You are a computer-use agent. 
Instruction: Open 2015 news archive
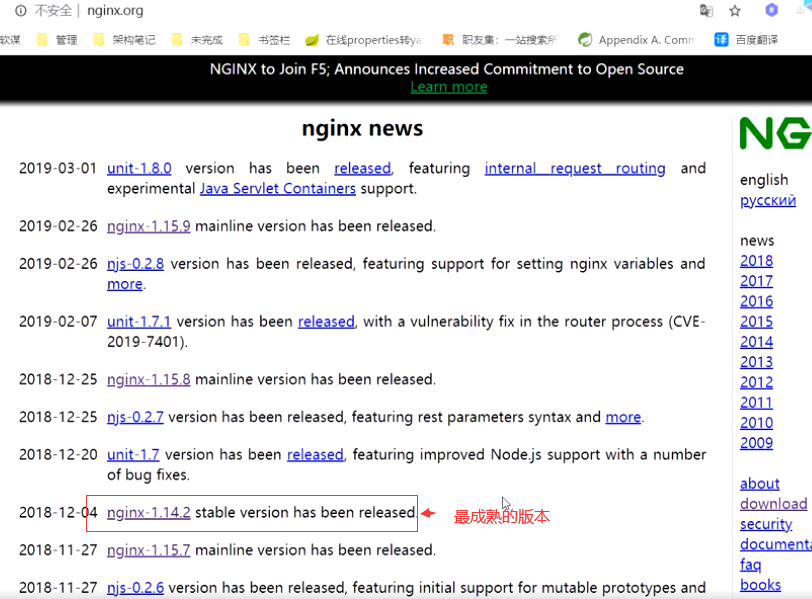pos(757,322)
